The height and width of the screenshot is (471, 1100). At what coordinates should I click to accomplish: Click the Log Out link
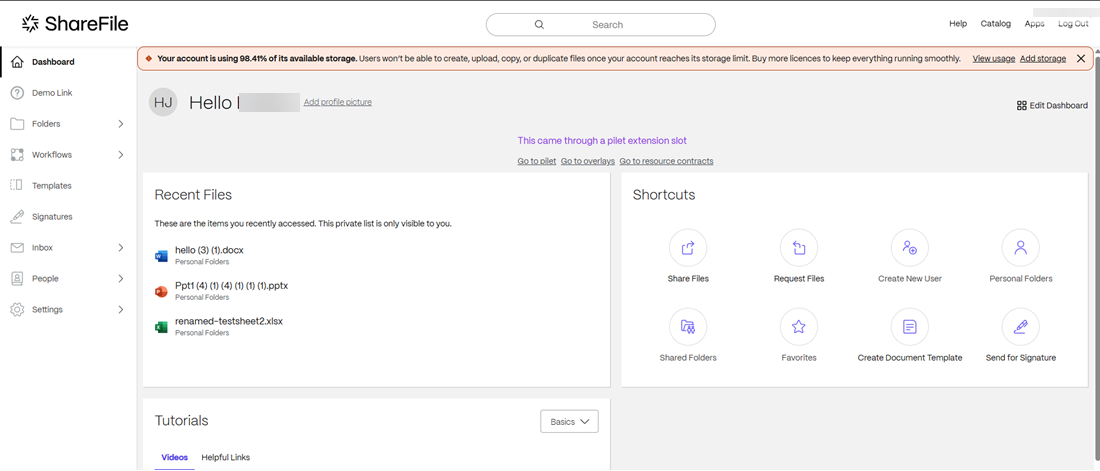pos(1073,24)
